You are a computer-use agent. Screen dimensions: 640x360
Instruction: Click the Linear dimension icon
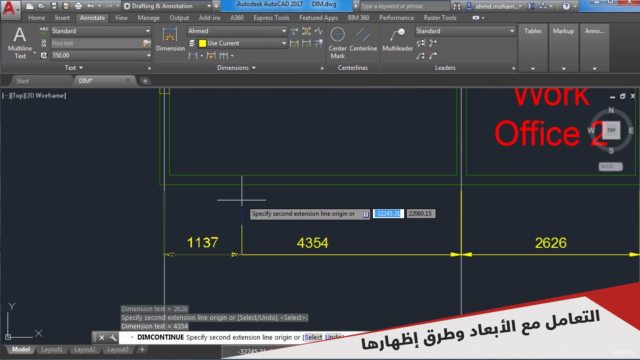click(x=193, y=56)
